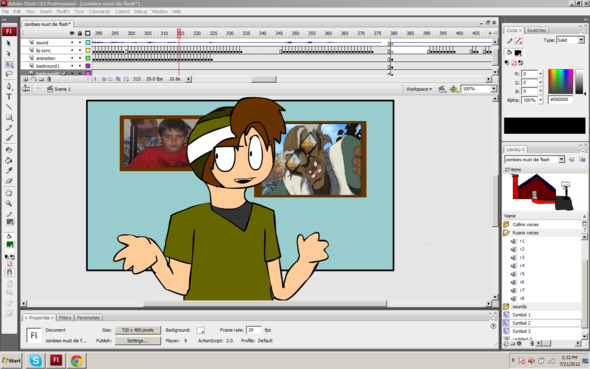The height and width of the screenshot is (369, 590).
Task: Toggle lock dot for sound layer
Action: [x=80, y=43]
